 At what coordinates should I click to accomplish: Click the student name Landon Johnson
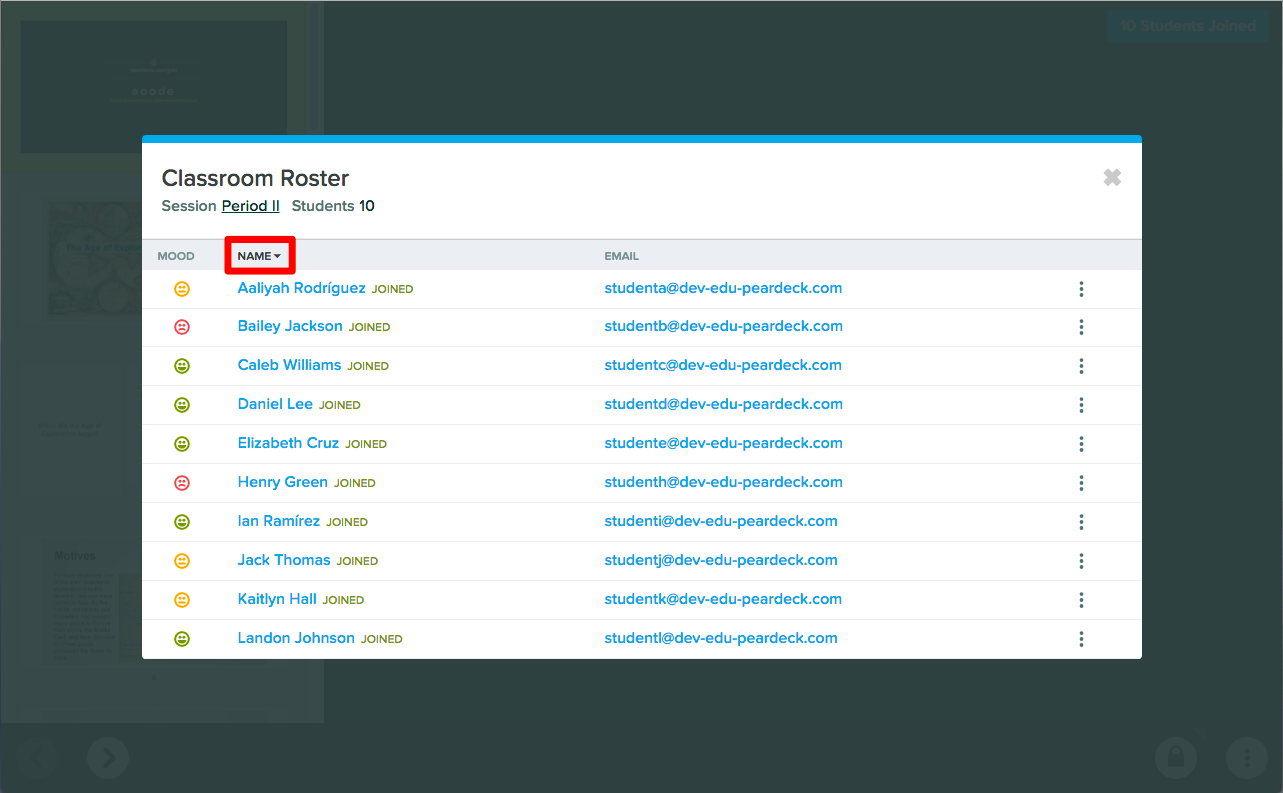pyautogui.click(x=296, y=638)
